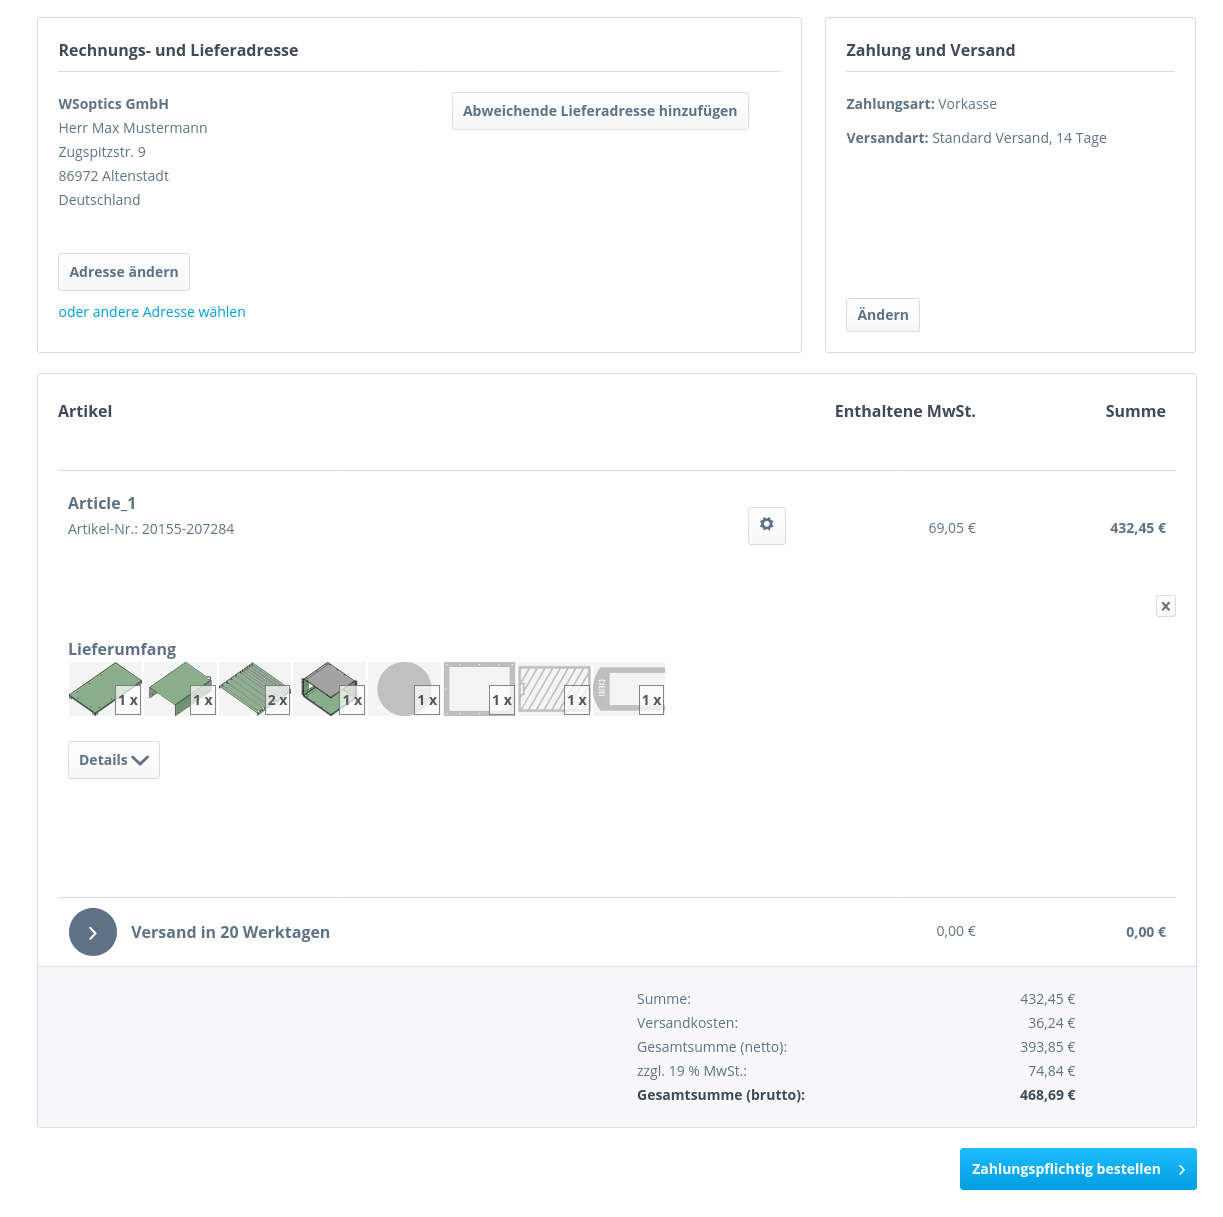Click the Article_1 title
Image resolution: width=1223 pixels, height=1217 pixels.
click(102, 503)
